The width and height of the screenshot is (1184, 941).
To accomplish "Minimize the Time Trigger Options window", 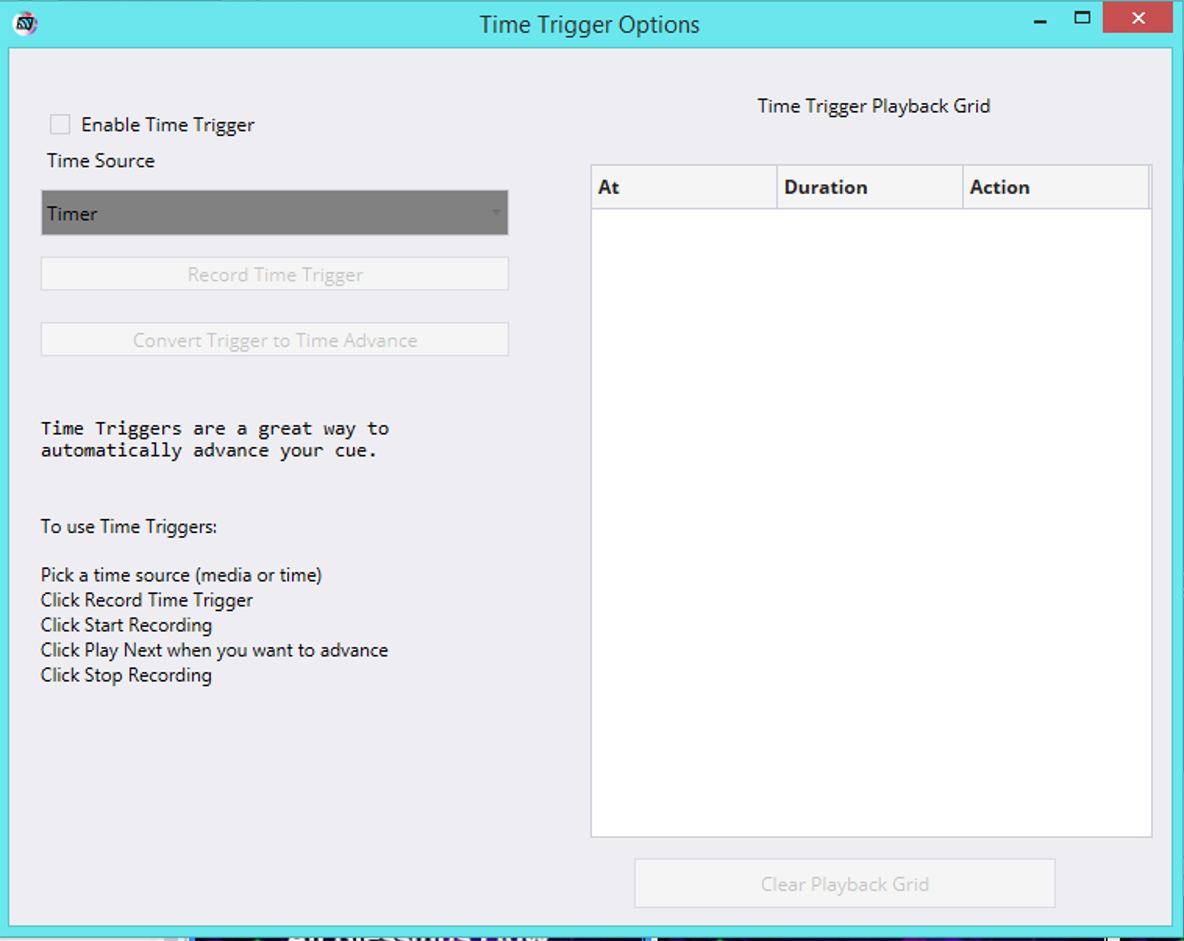I will [1040, 20].
